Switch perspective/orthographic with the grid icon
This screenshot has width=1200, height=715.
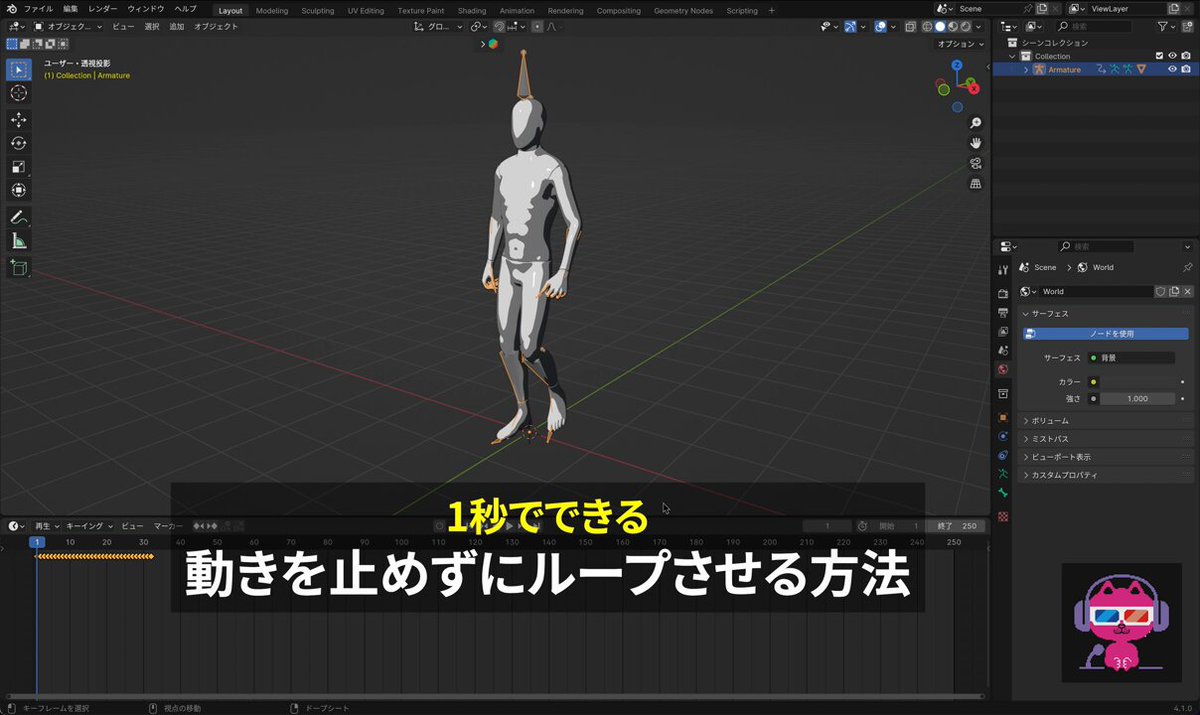point(976,184)
